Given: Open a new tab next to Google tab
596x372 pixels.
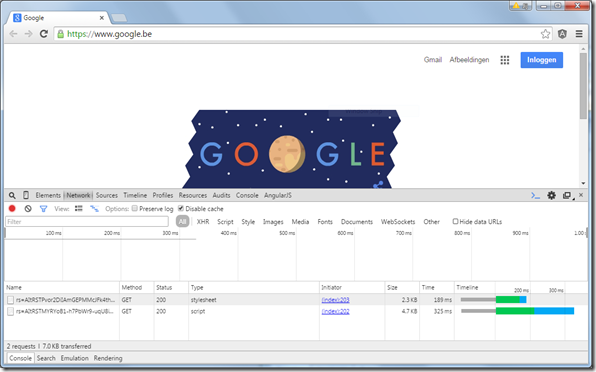Looking at the screenshot, I should pyautogui.click(x=119, y=18).
